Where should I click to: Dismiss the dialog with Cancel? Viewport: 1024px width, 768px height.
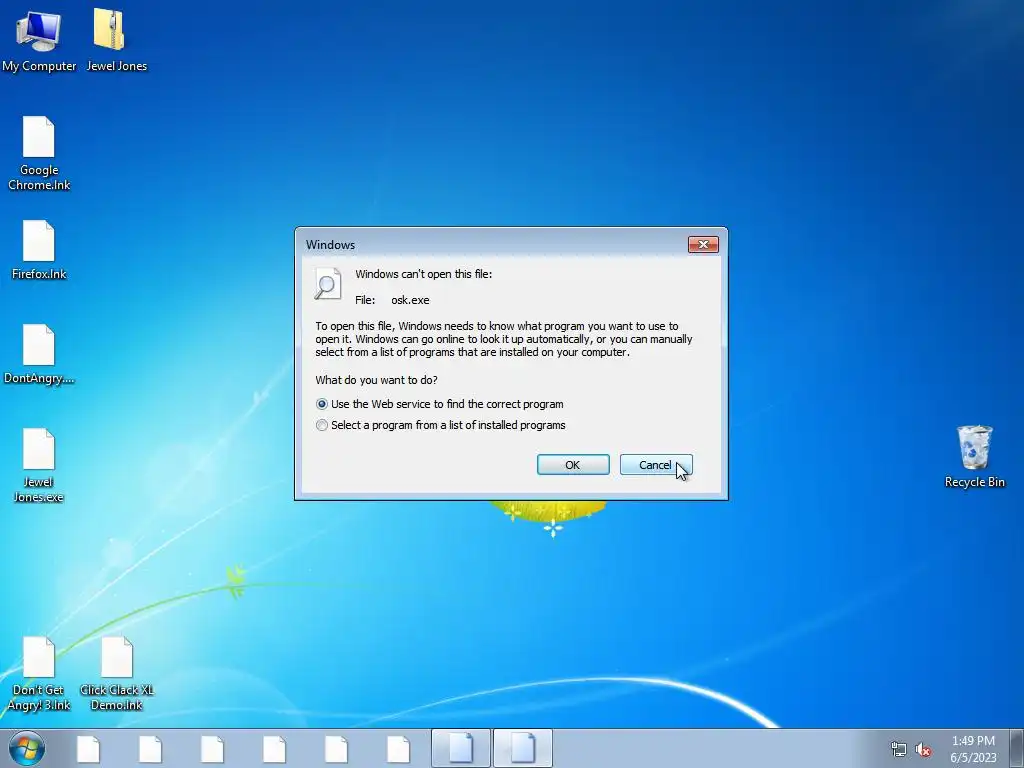pyautogui.click(x=656, y=465)
